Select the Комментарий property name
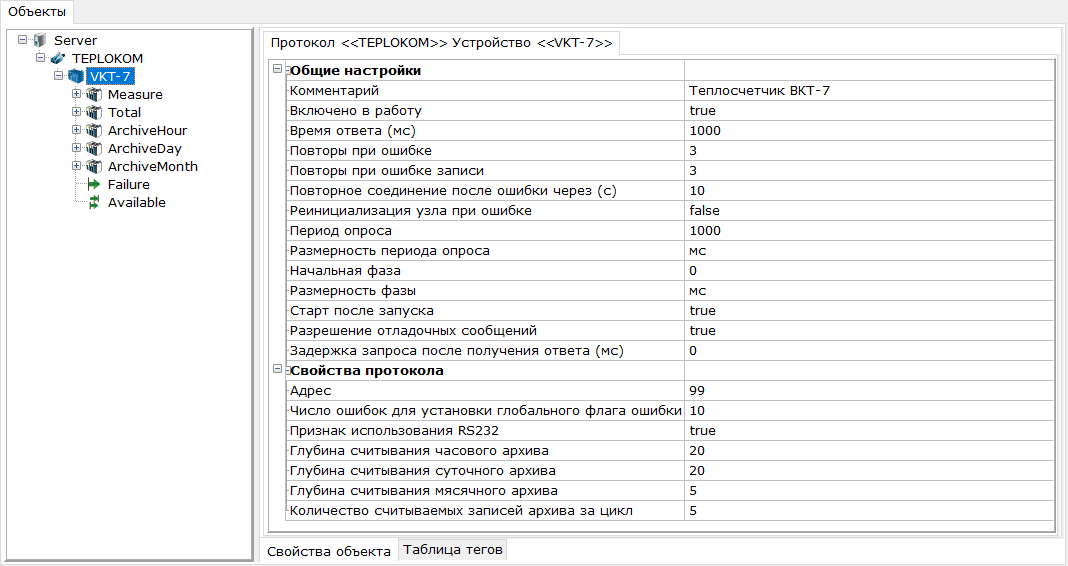This screenshot has width=1068, height=566. (334, 91)
